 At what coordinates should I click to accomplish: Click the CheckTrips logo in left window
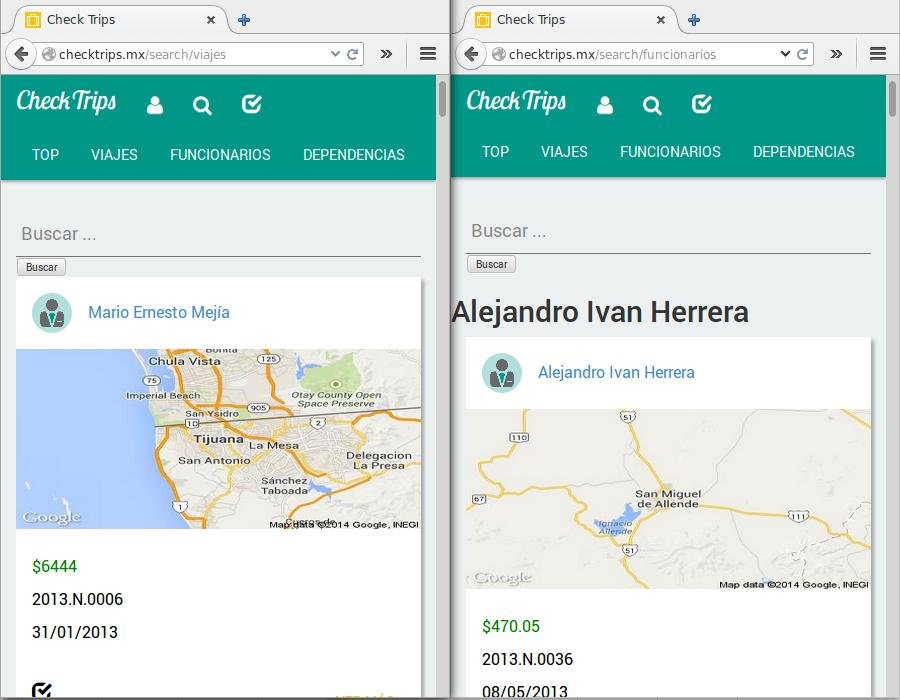(66, 102)
